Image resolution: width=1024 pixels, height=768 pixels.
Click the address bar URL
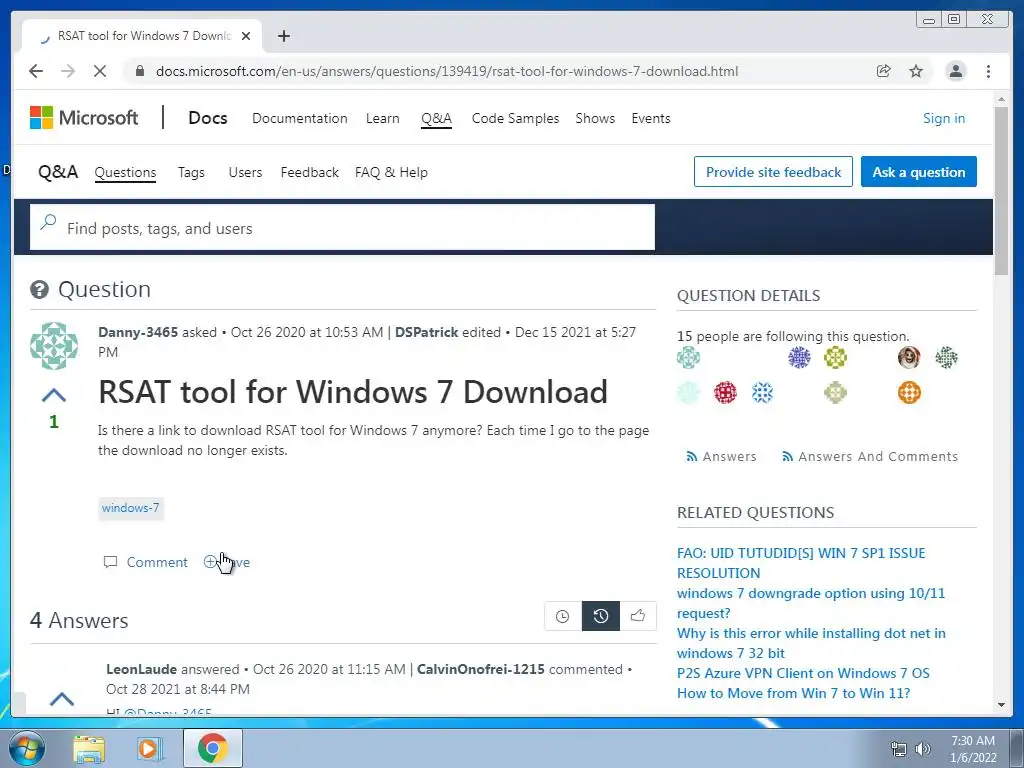pos(447,71)
